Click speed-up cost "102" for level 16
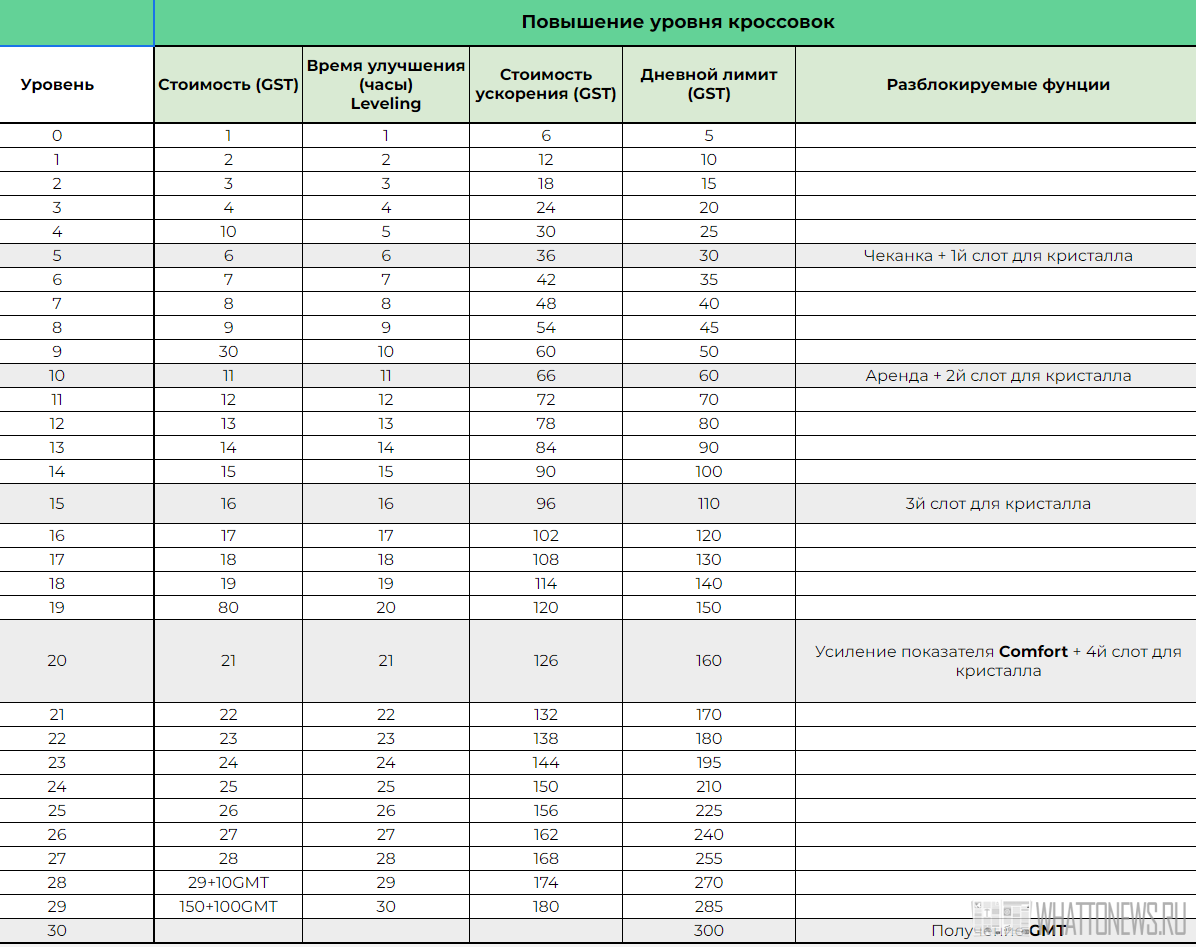 [545, 535]
